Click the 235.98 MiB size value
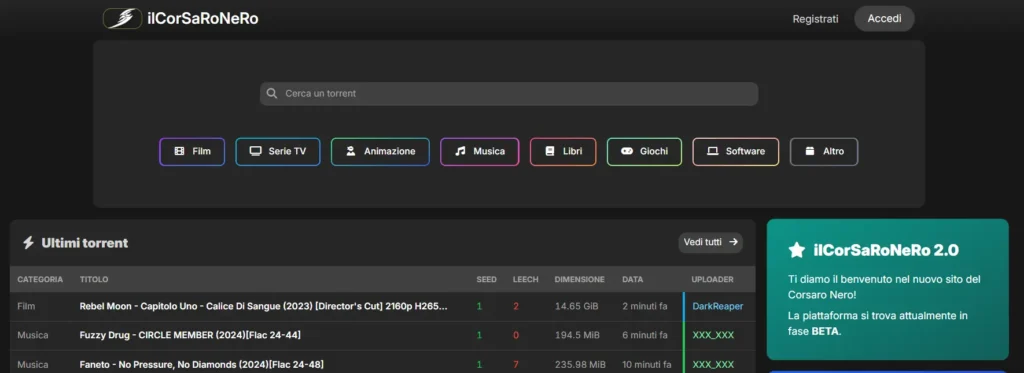The width and height of the screenshot is (1024, 373). [580, 364]
